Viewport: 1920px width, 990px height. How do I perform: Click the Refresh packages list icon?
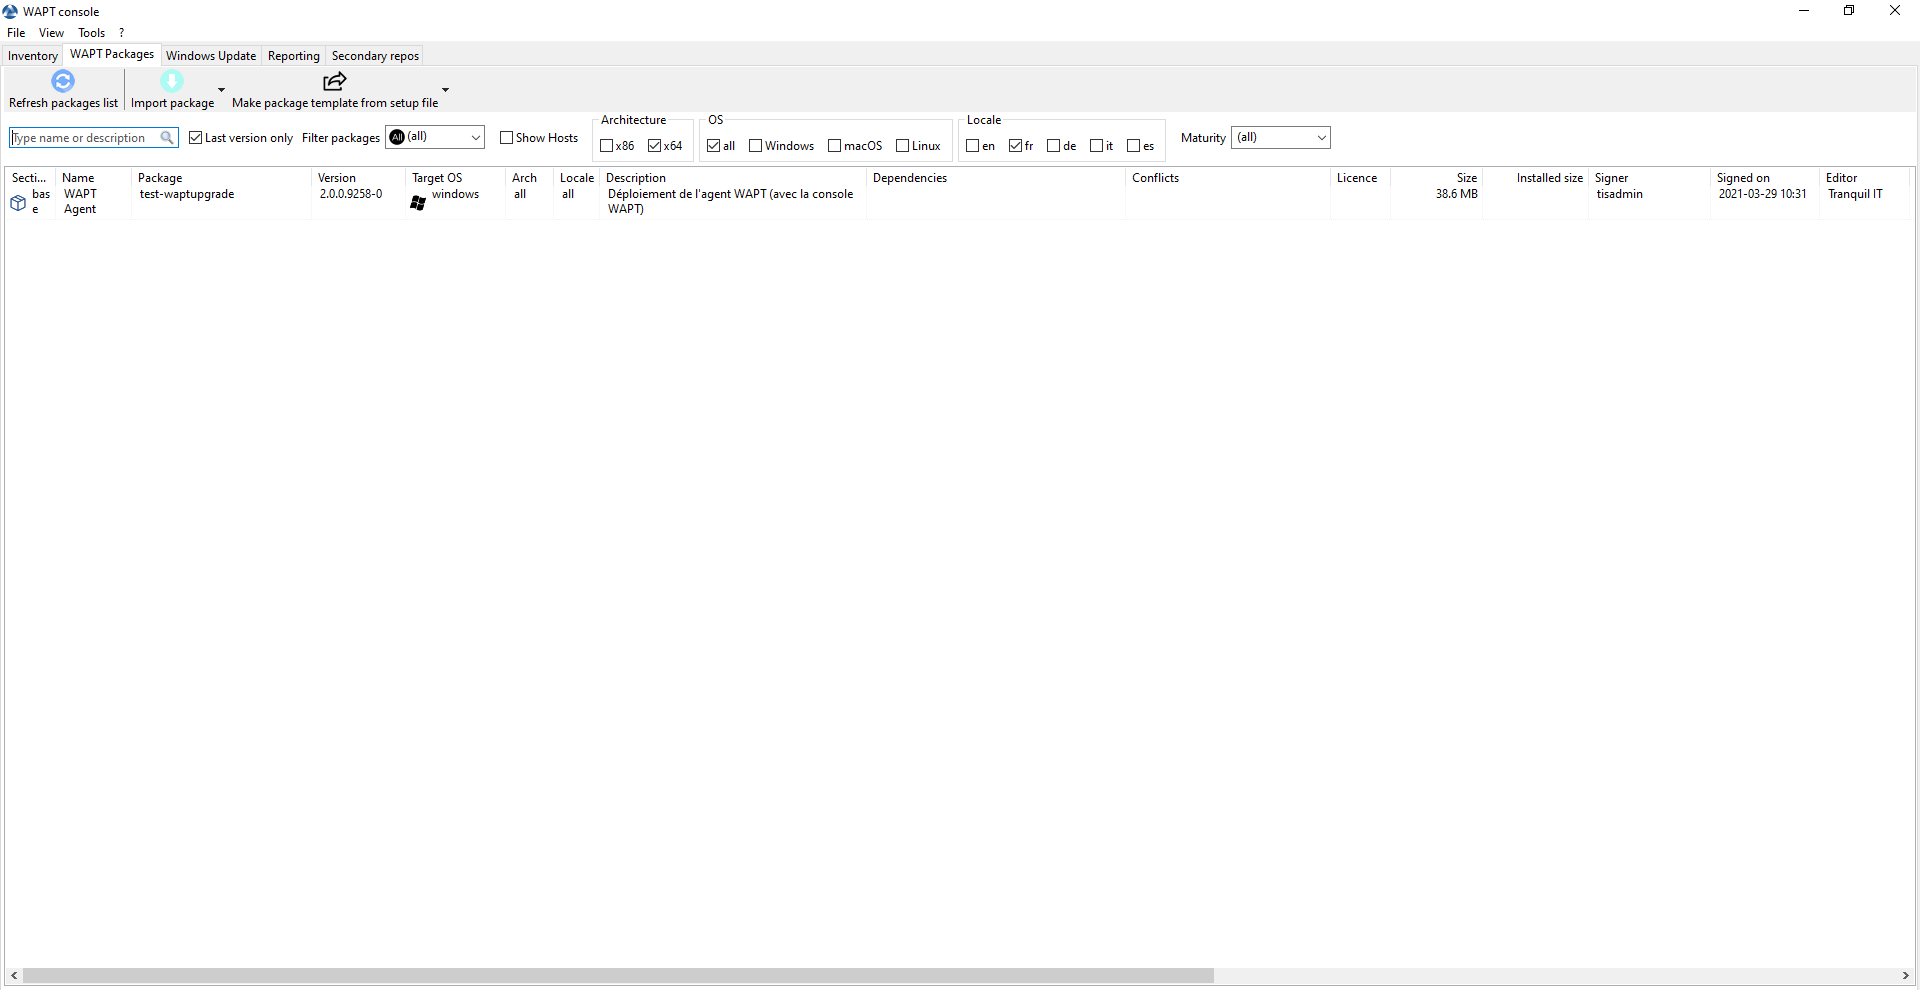pyautogui.click(x=63, y=82)
